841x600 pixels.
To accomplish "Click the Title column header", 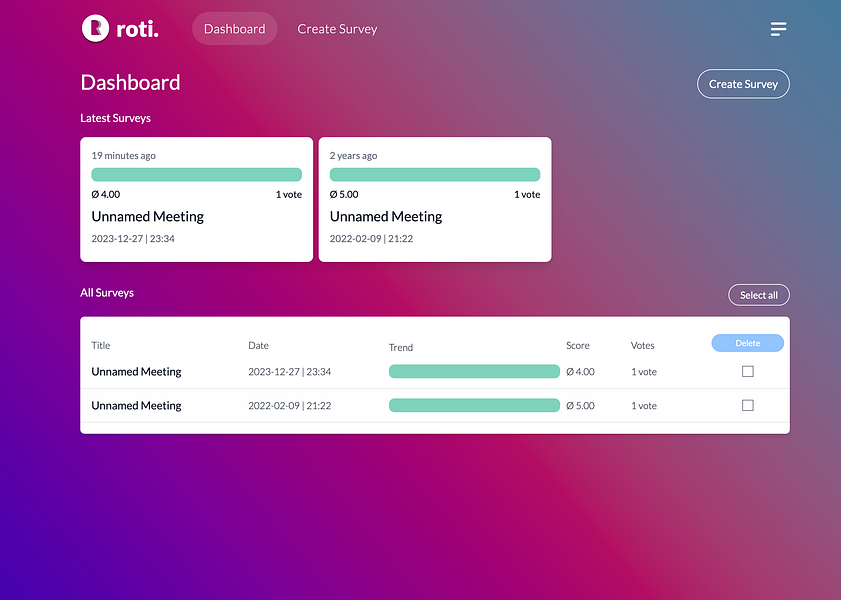I will (100, 345).
